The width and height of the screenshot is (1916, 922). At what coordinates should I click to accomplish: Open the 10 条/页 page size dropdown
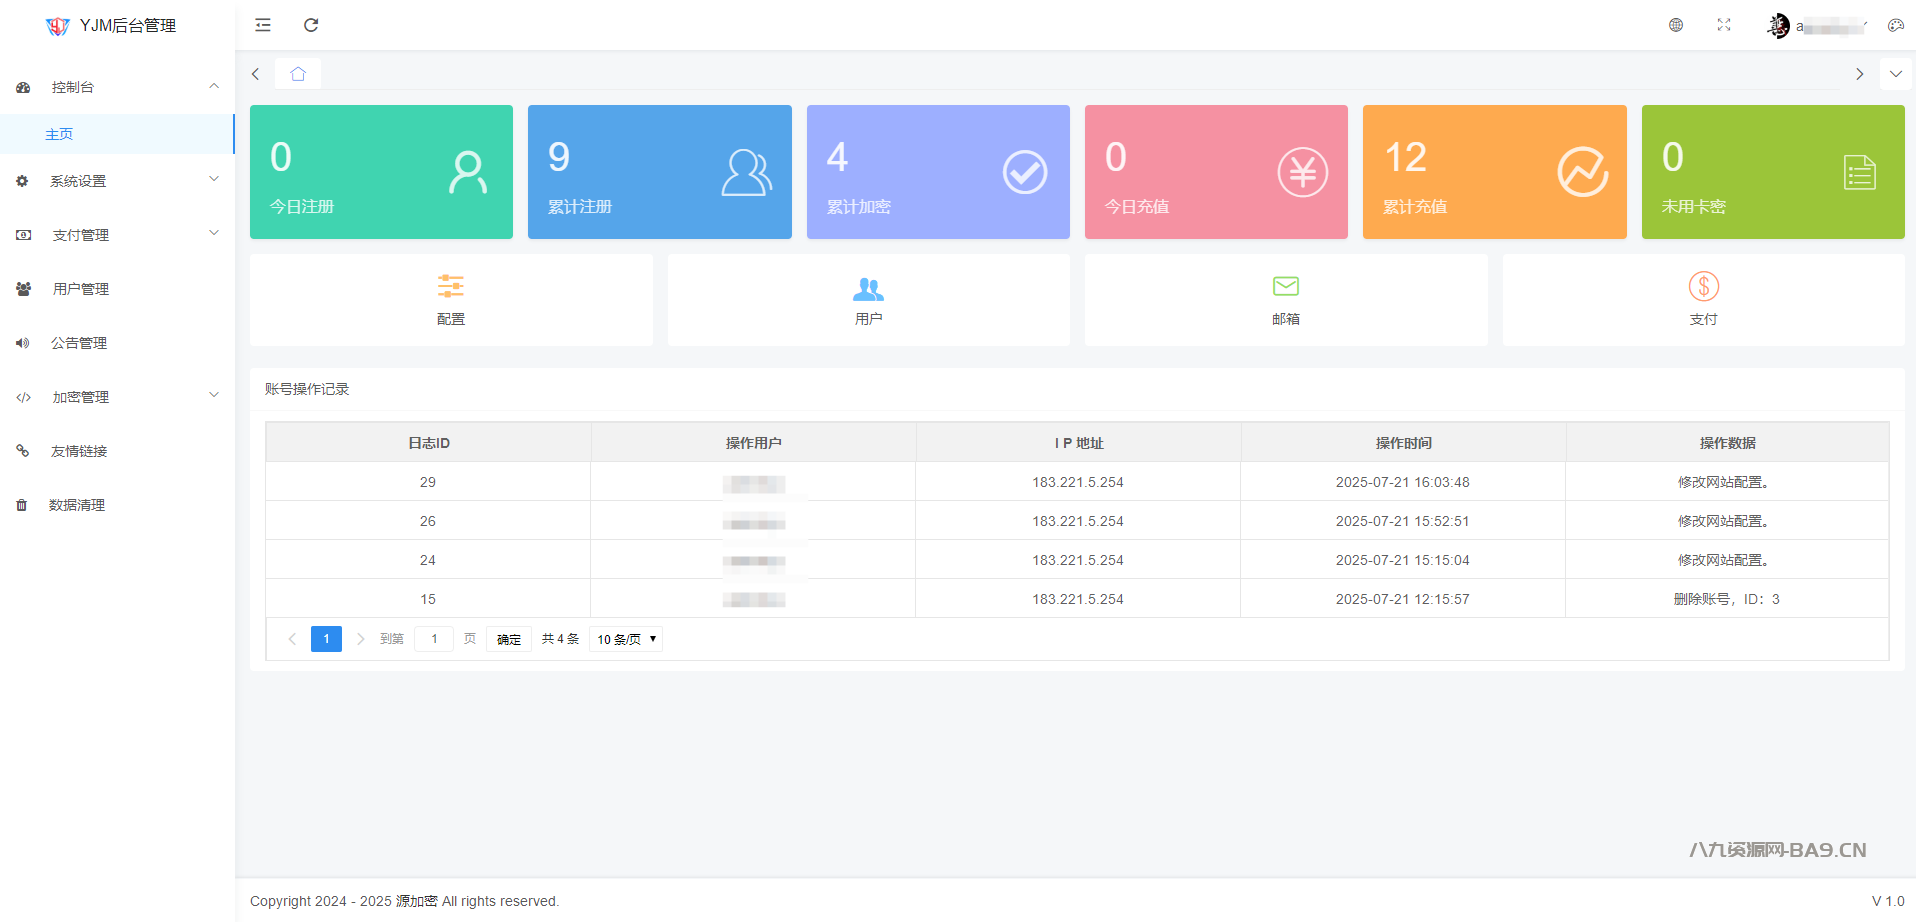pyautogui.click(x=626, y=639)
